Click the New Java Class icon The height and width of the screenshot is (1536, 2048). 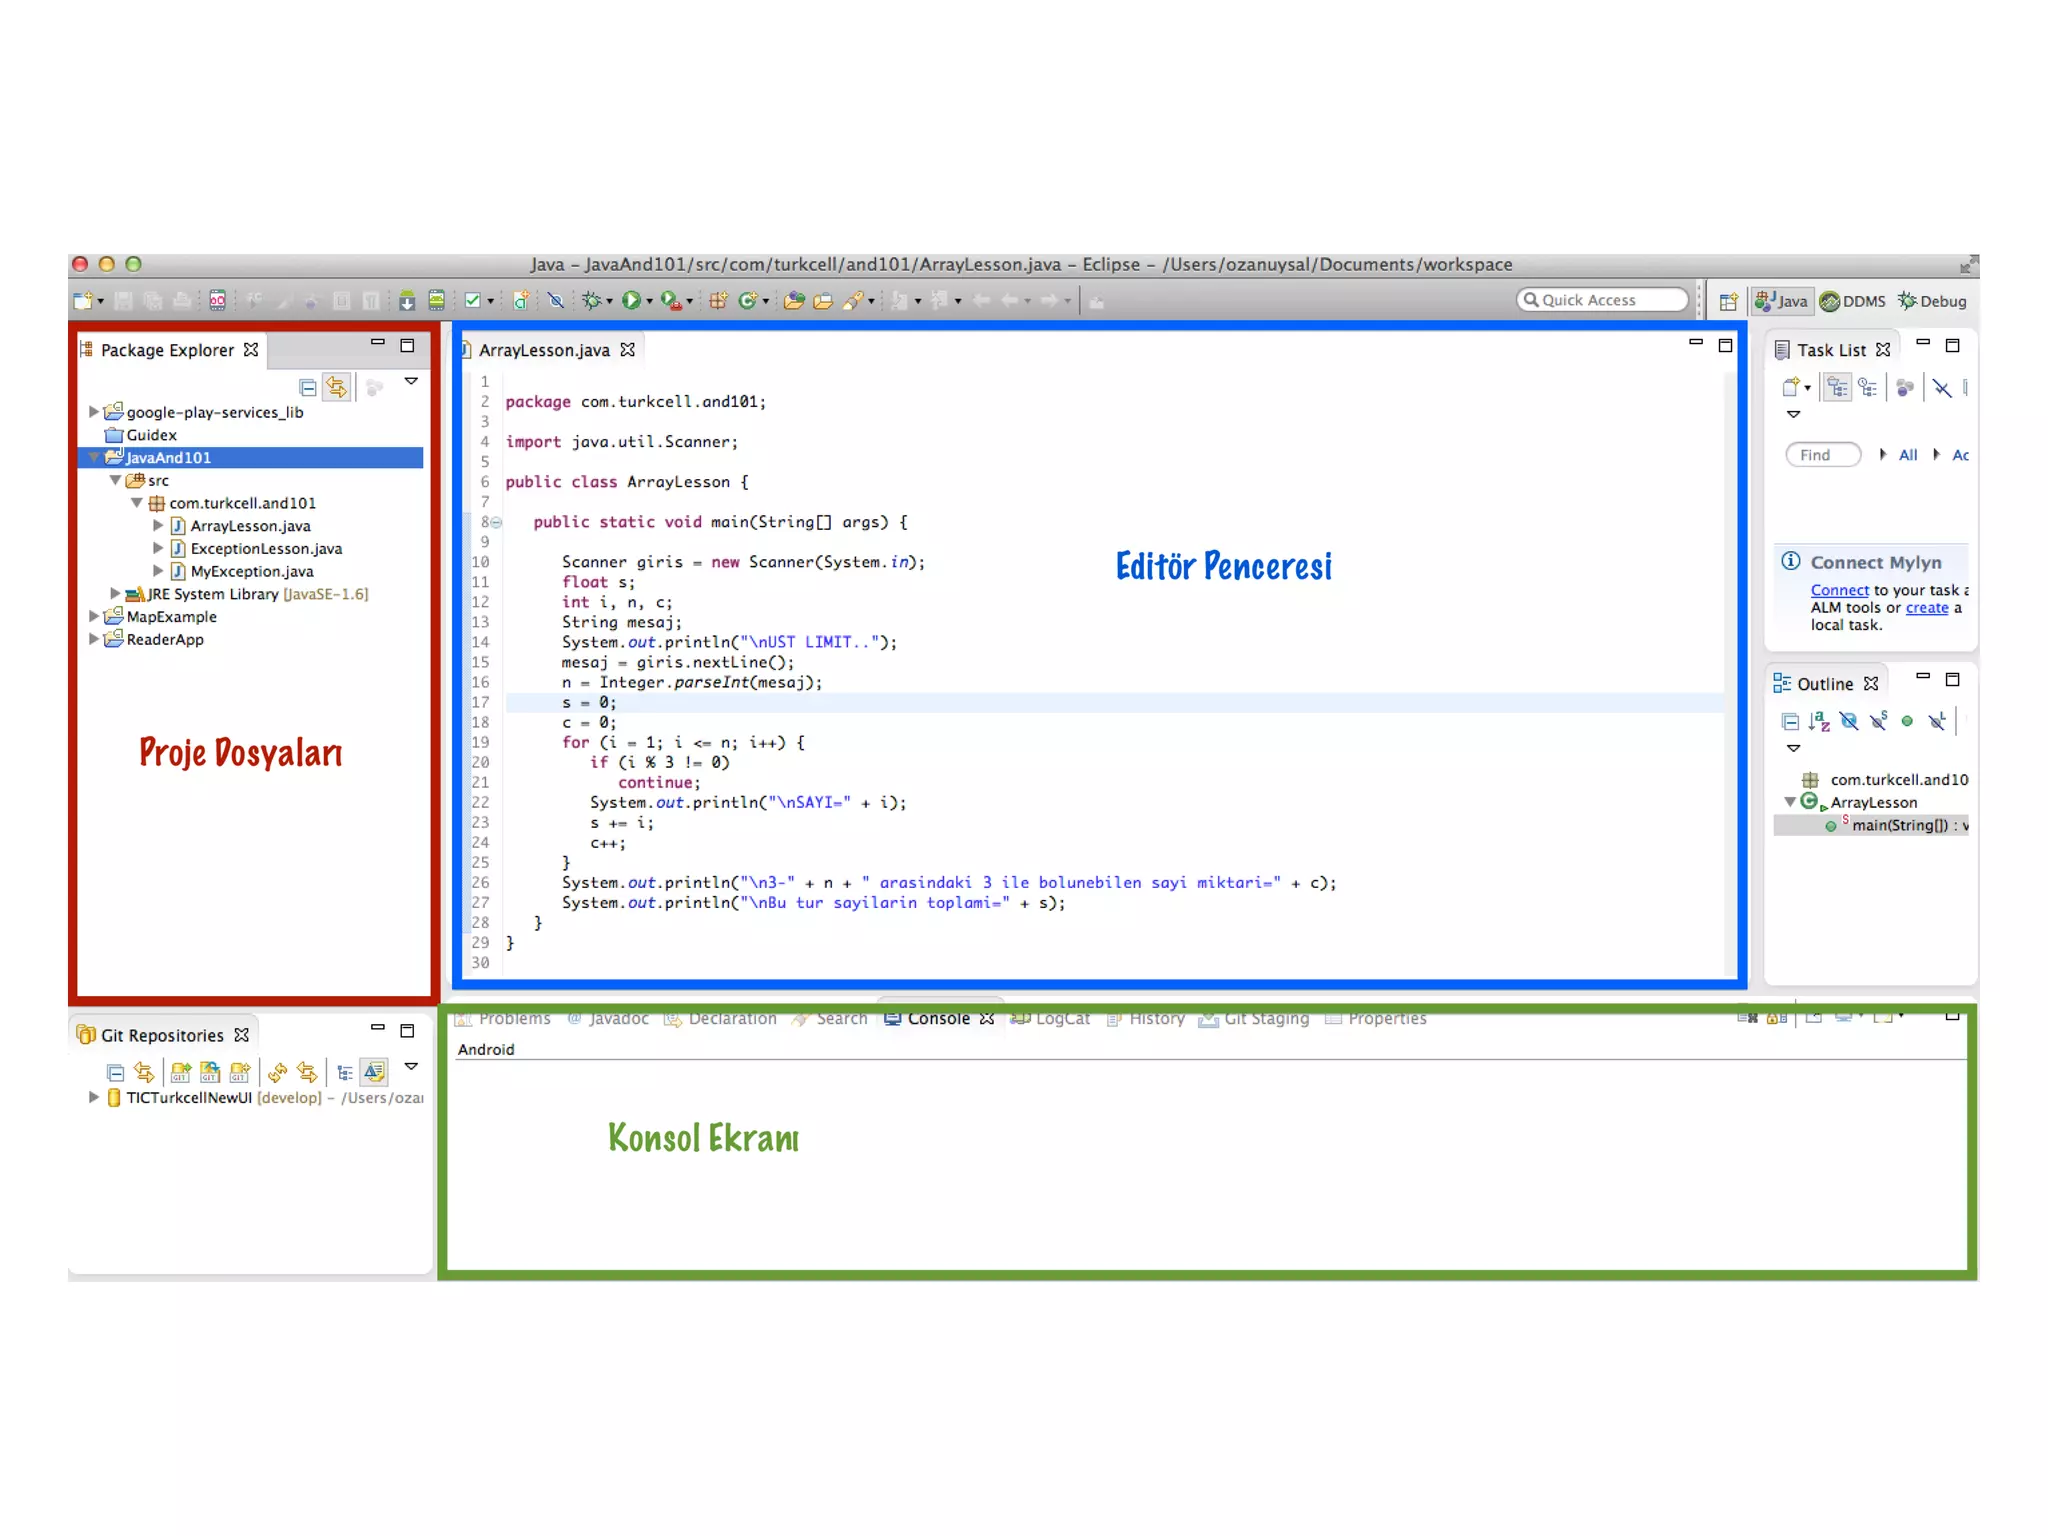(747, 300)
